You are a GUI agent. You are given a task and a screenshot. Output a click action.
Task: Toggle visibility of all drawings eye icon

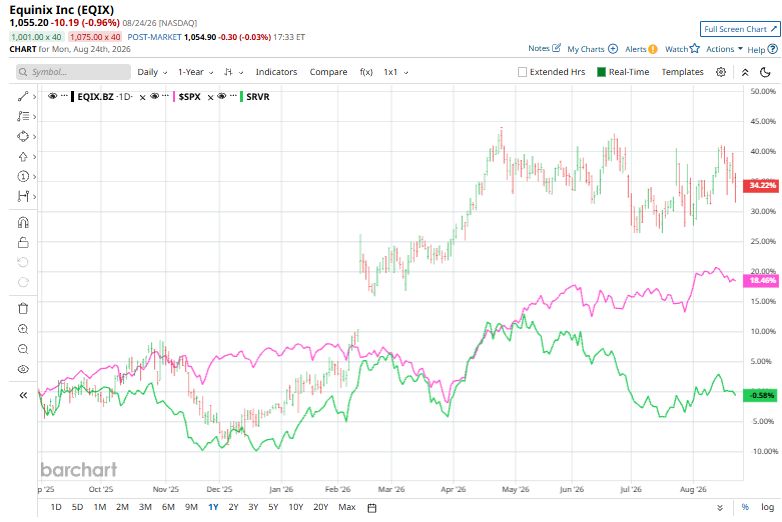23,369
